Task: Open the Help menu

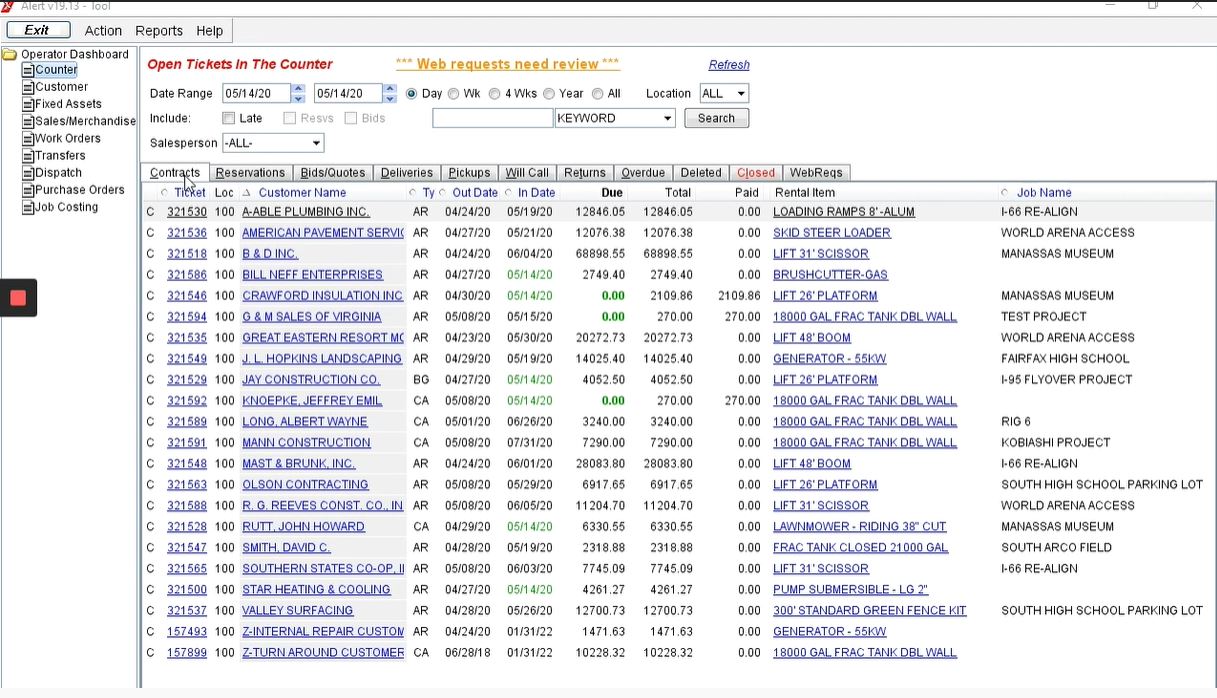Action: tap(210, 31)
